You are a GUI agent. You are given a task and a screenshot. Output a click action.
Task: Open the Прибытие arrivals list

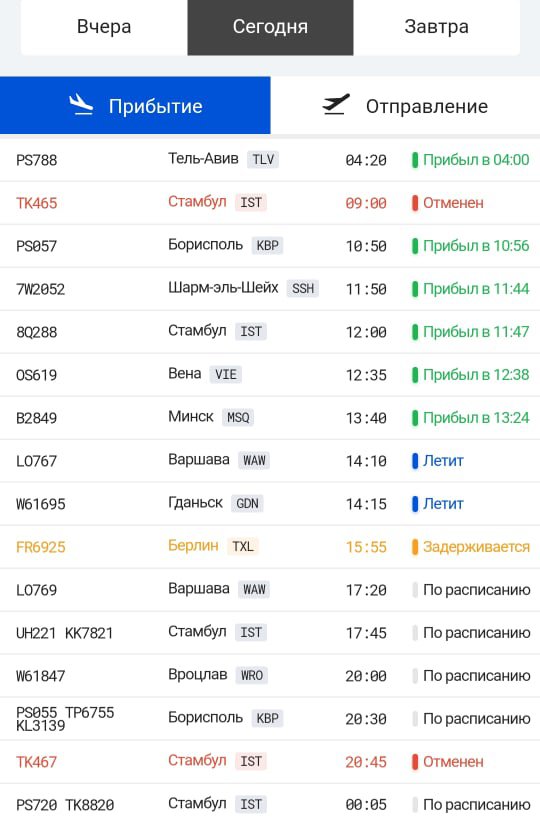pyautogui.click(x=135, y=105)
